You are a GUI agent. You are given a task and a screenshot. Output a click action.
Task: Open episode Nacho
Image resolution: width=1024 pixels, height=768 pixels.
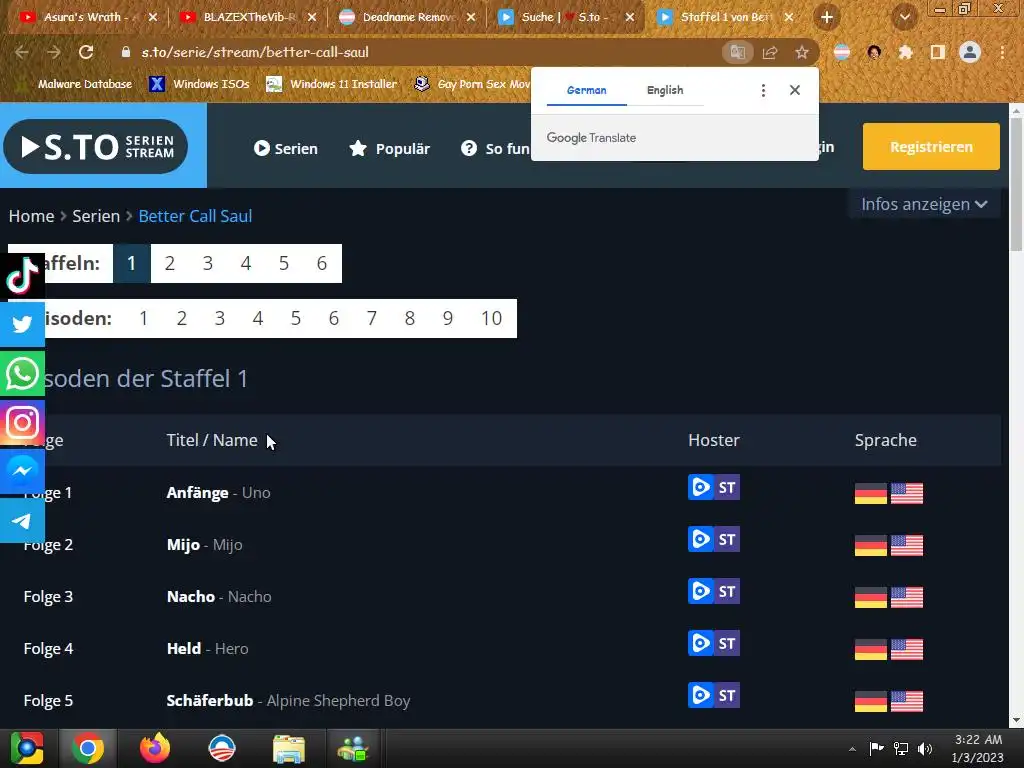coord(219,596)
